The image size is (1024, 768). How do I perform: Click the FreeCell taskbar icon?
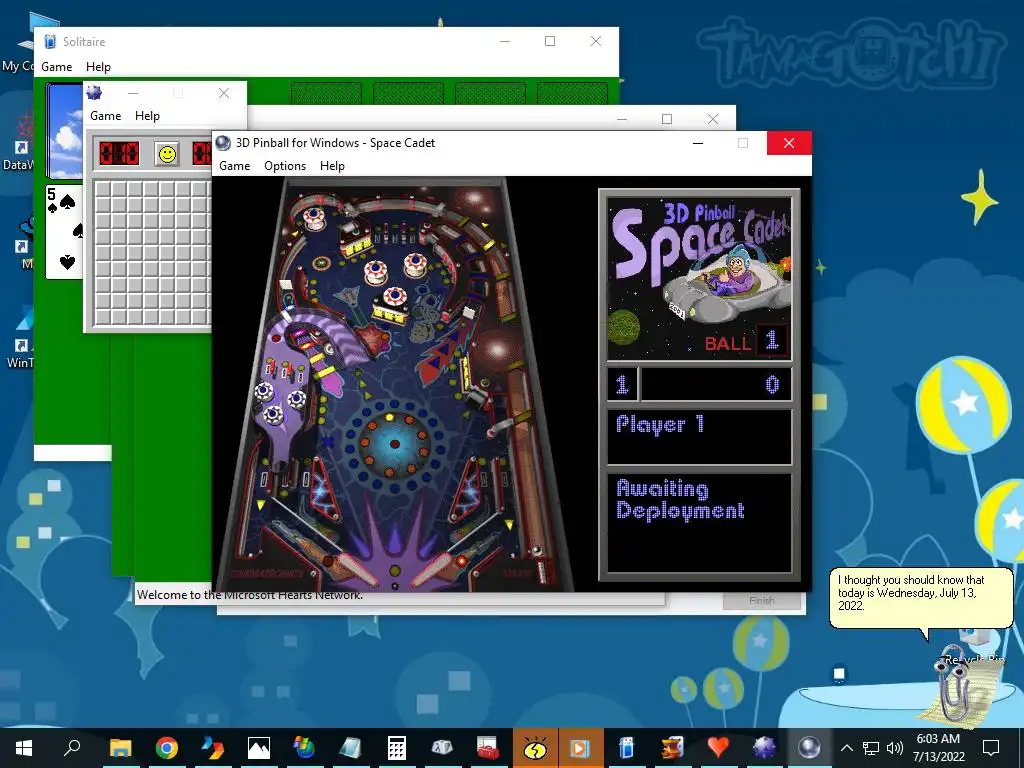pos(672,748)
